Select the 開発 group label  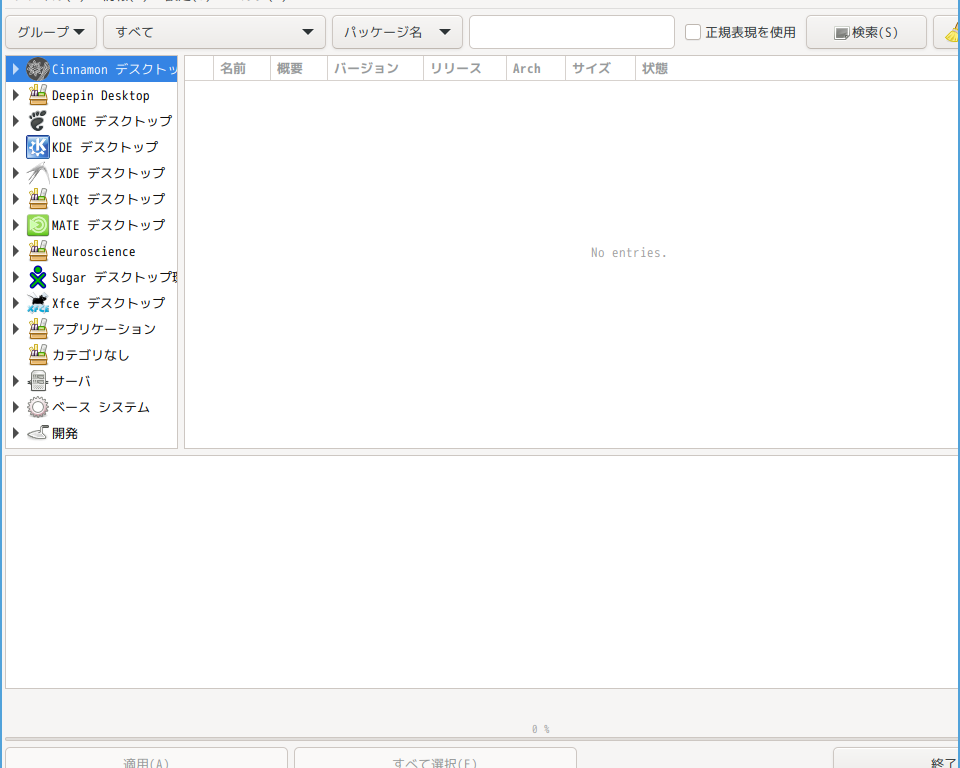(x=65, y=433)
